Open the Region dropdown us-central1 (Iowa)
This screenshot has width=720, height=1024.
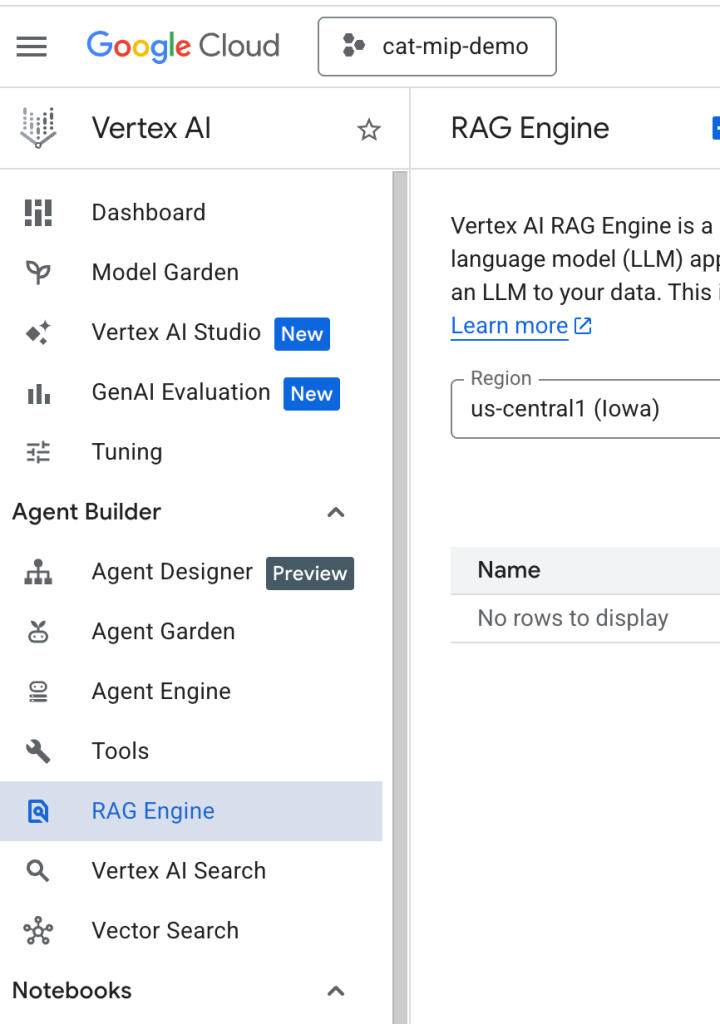(x=585, y=408)
